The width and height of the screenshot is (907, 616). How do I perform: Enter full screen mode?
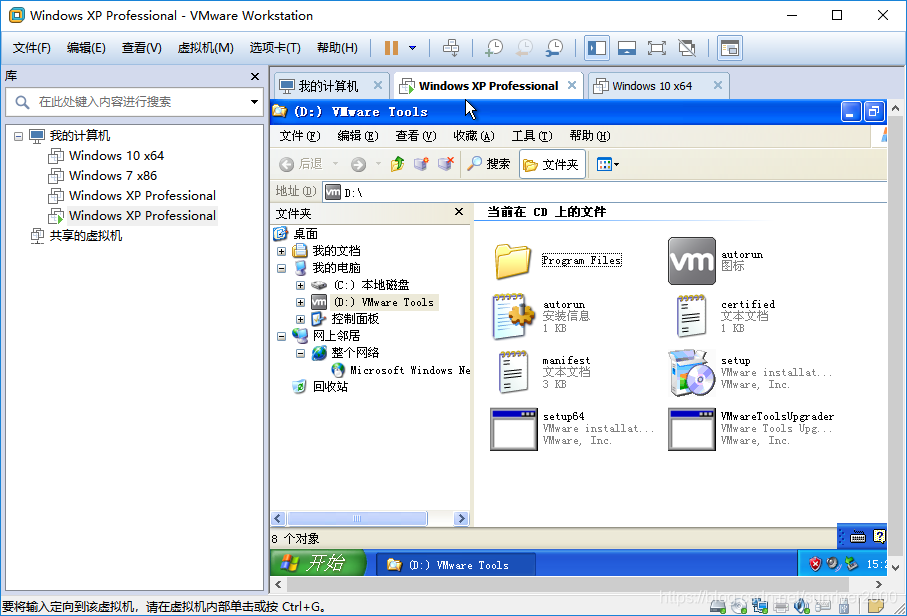click(657, 48)
